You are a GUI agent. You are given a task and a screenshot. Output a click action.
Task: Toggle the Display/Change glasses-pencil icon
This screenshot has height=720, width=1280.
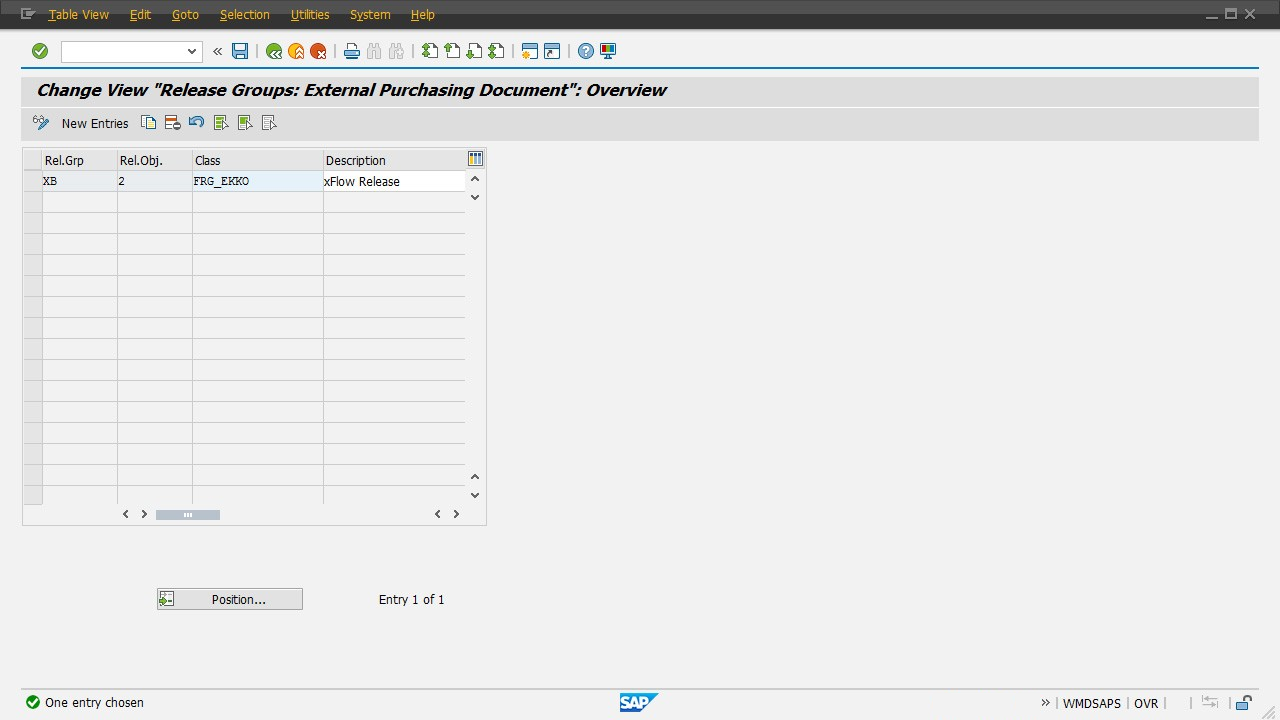tap(41, 123)
